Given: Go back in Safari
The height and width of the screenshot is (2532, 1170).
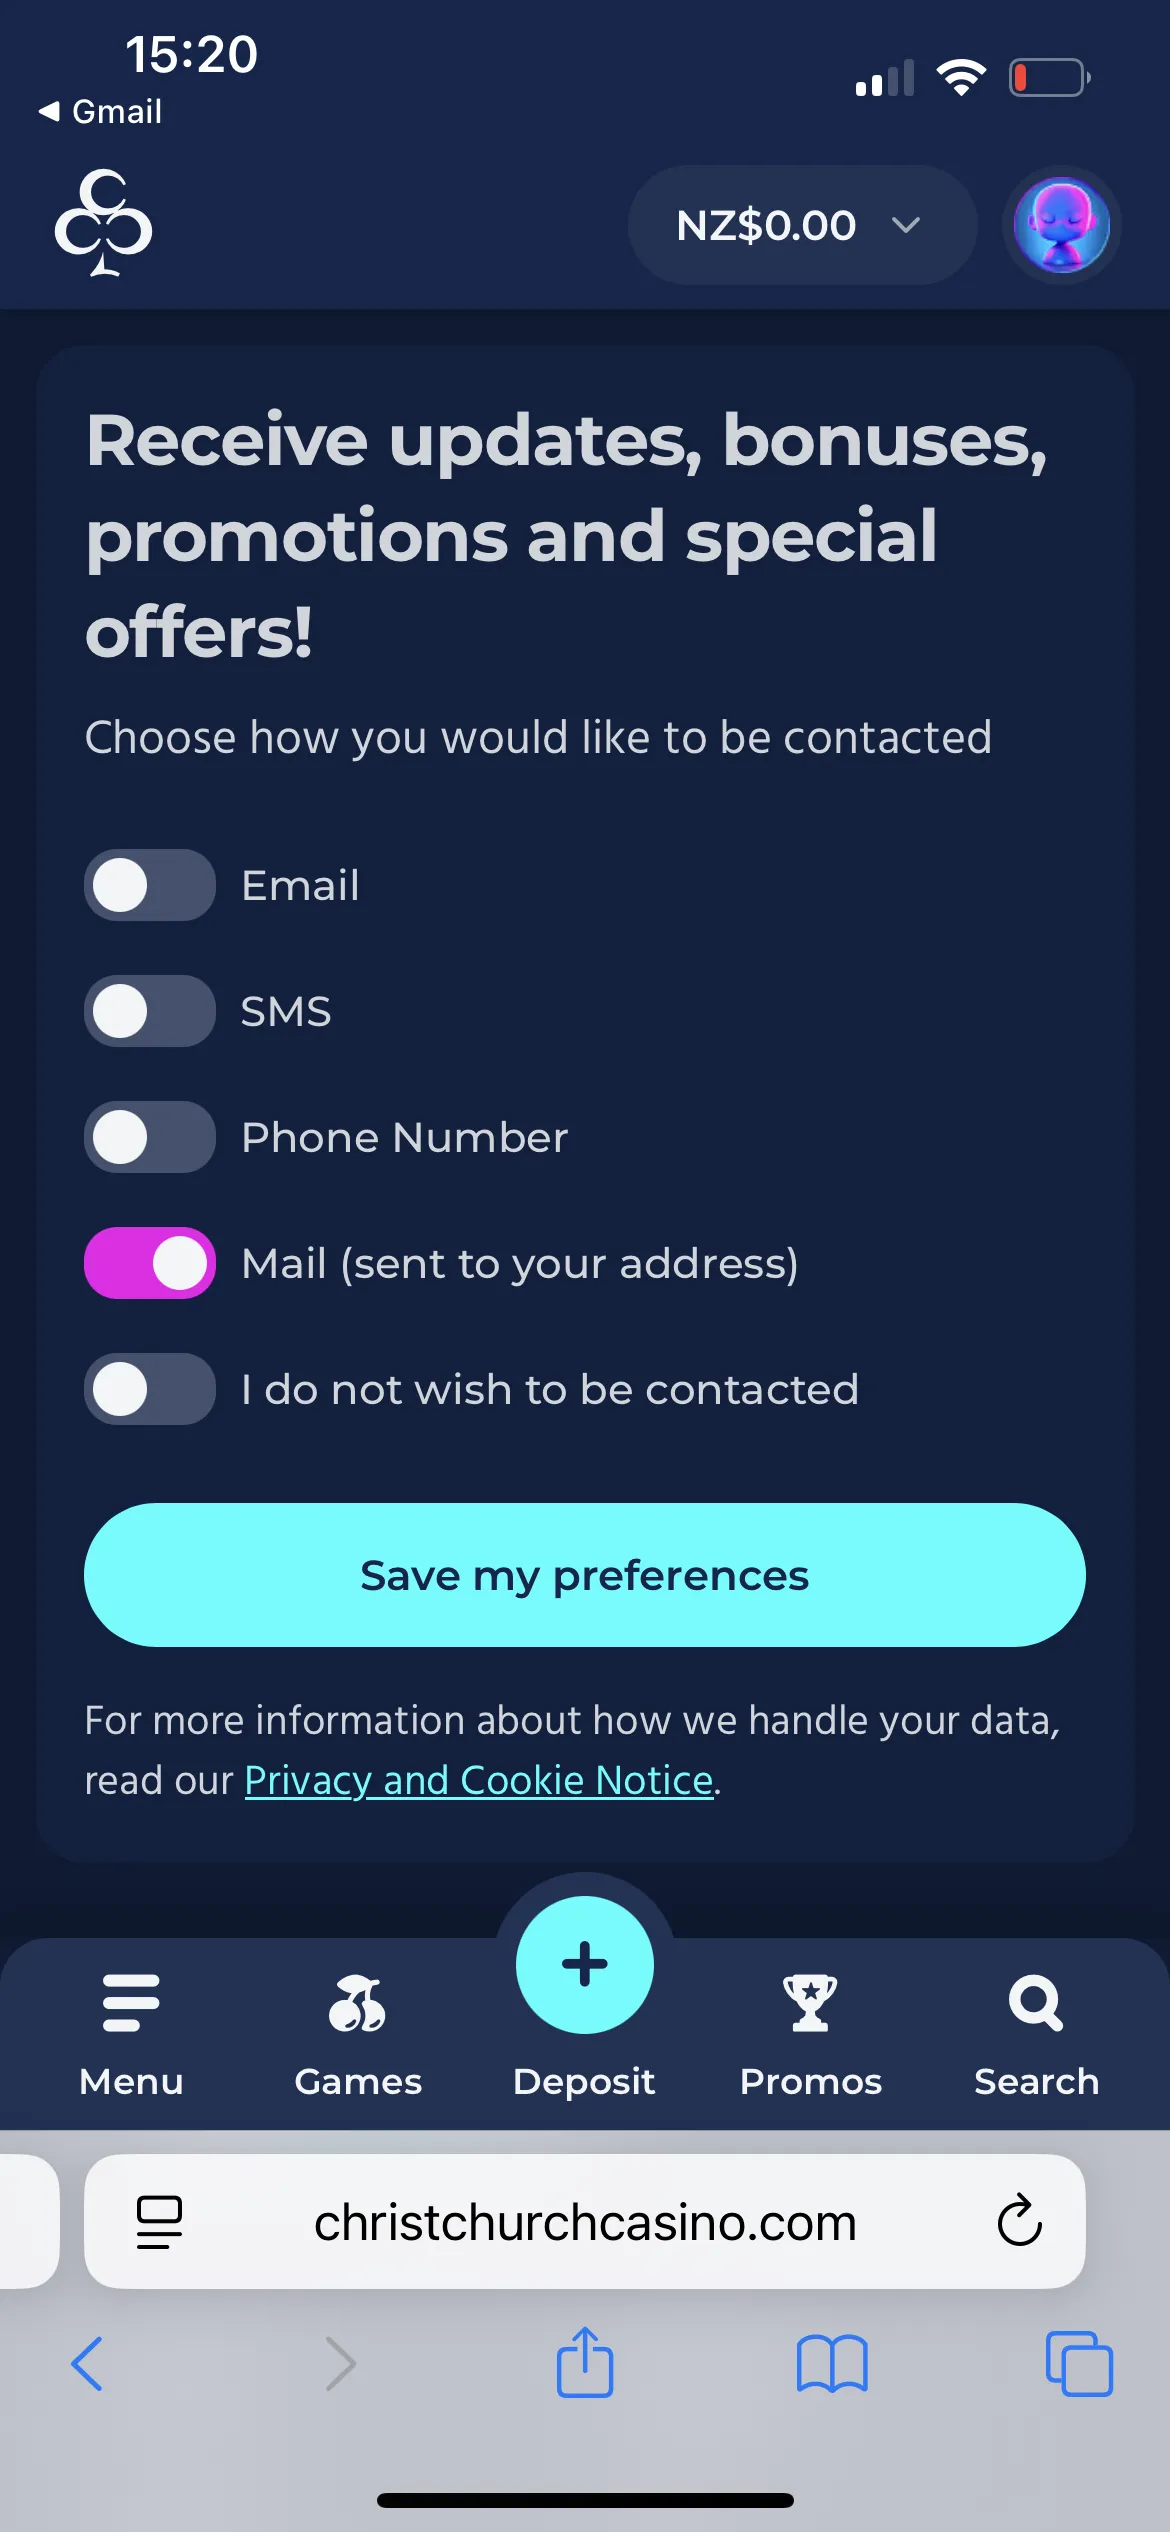Looking at the screenshot, I should click(x=88, y=2364).
